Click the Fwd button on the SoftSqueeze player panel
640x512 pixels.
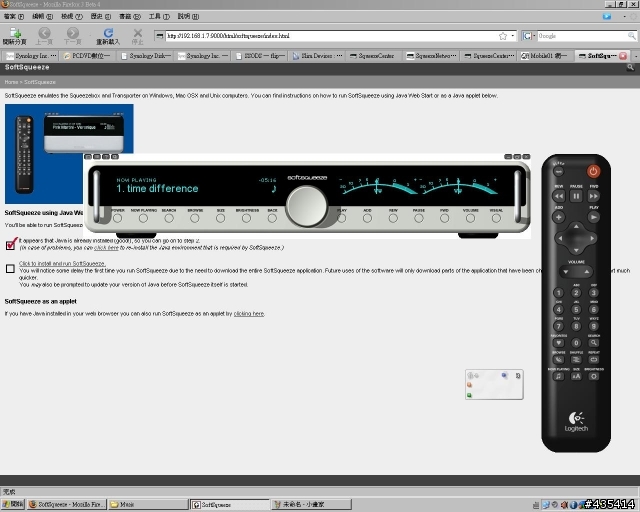click(x=444, y=218)
